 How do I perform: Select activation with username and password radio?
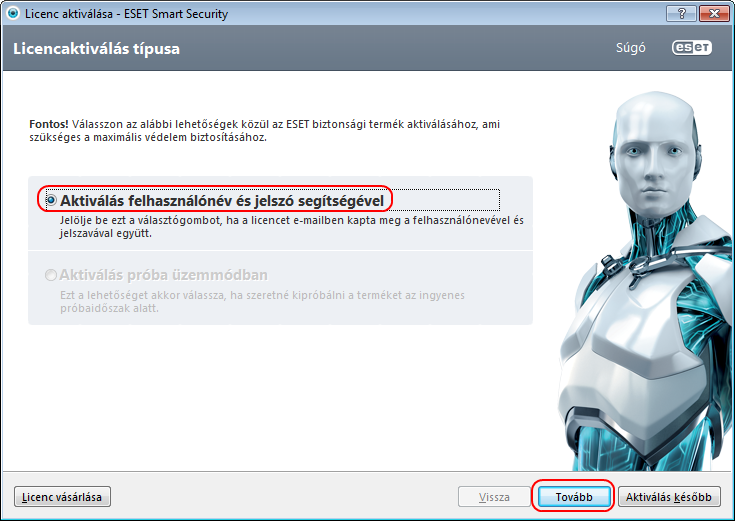pyautogui.click(x=51, y=201)
